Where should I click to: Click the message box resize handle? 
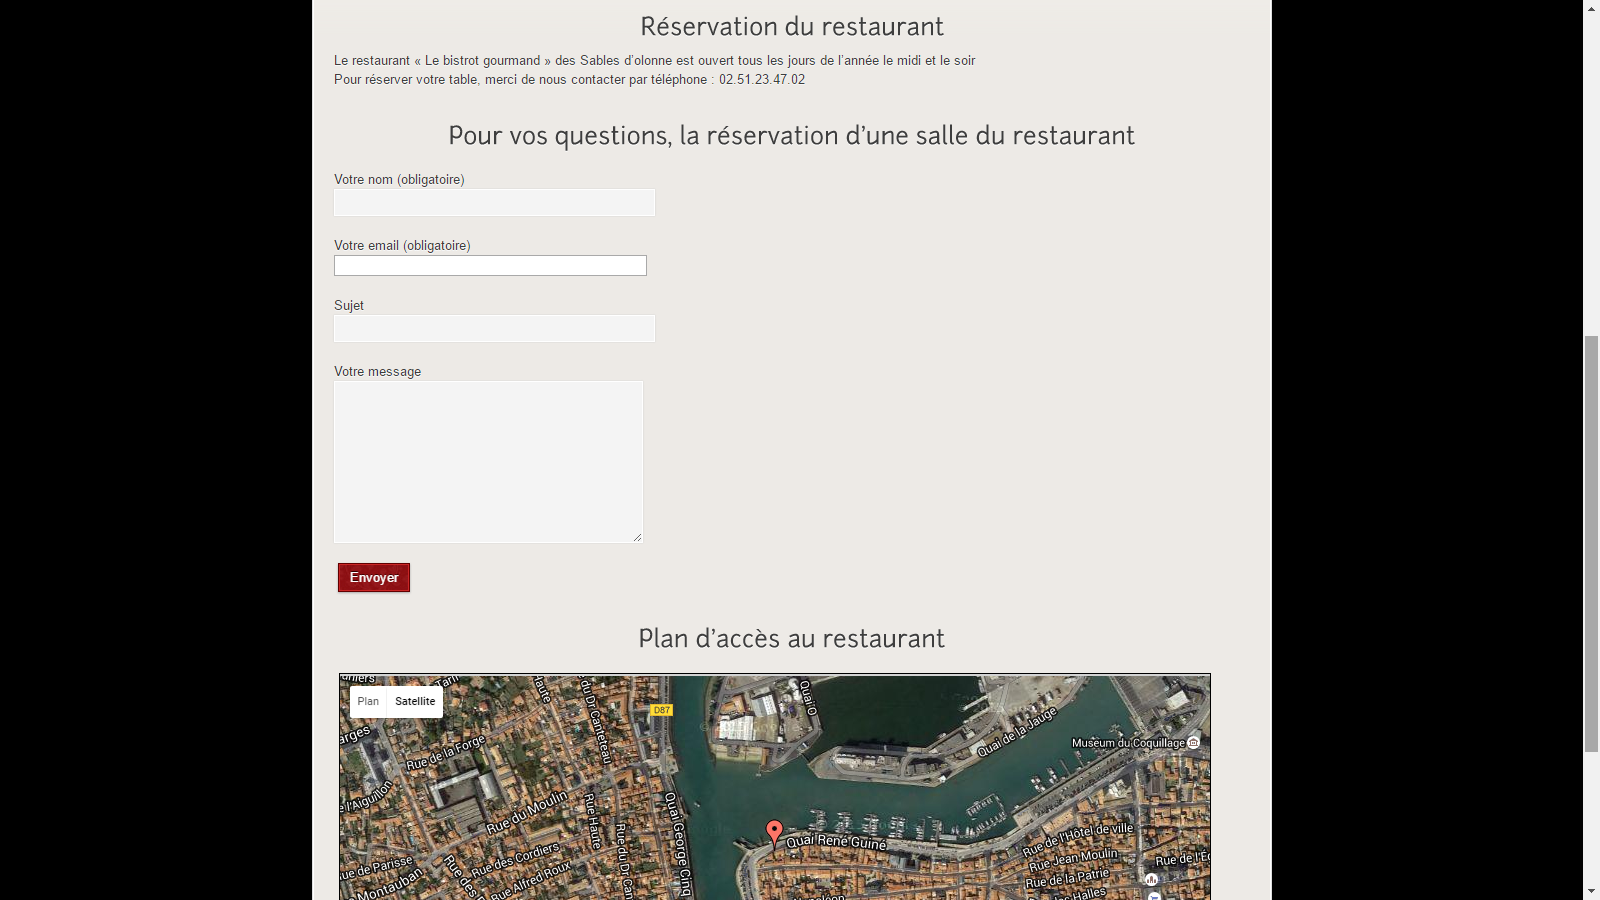click(637, 537)
